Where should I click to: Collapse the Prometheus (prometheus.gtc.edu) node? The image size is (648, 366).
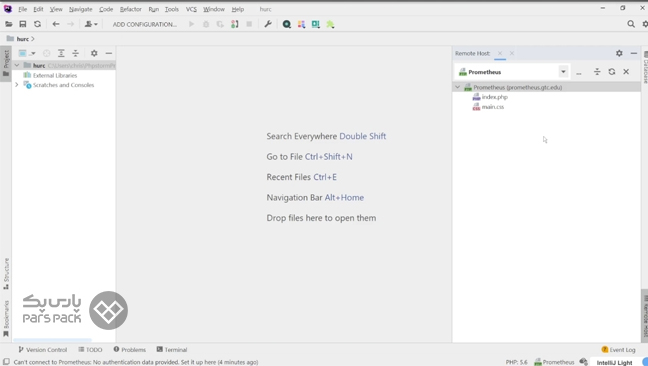(457, 87)
